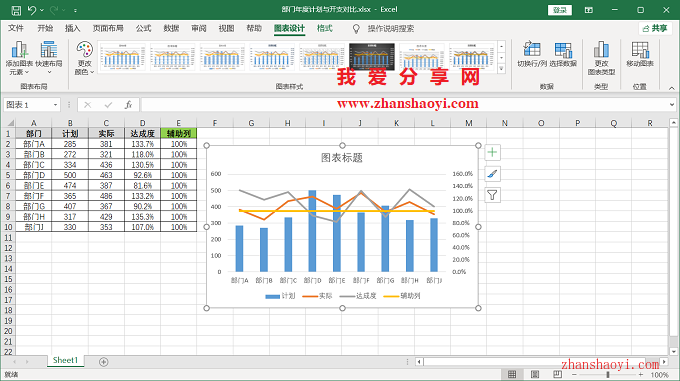Select row 1 header

point(8,134)
